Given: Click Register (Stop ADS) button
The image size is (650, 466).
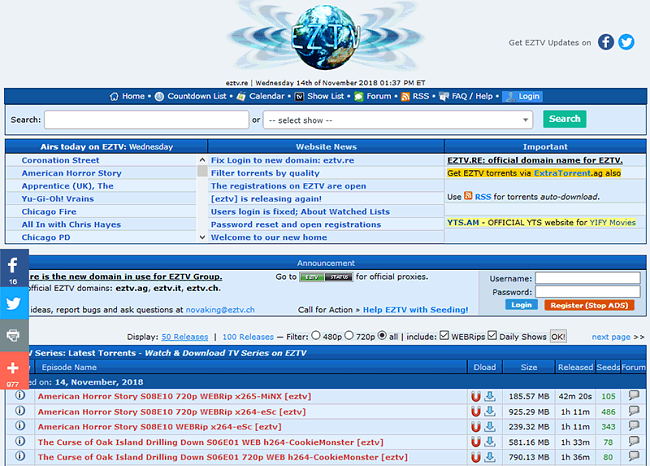Looking at the screenshot, I should tap(589, 305).
